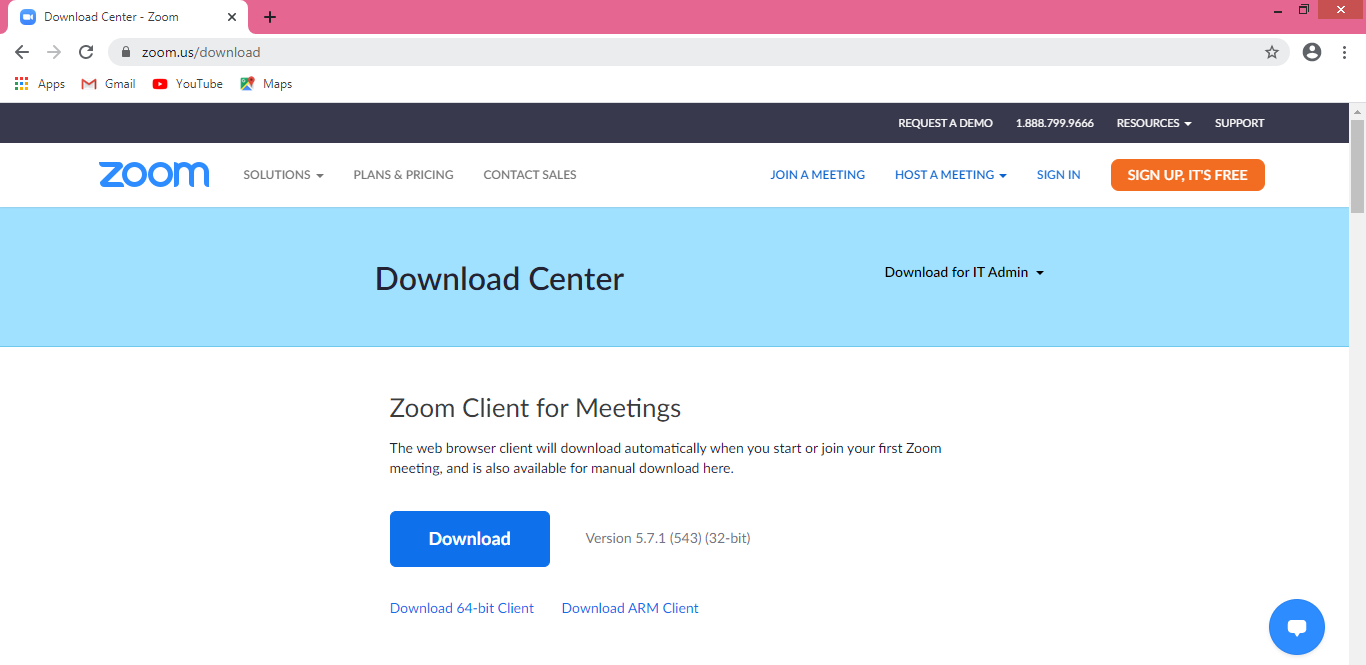Open Gmail from the bookmarks bar

tap(107, 83)
